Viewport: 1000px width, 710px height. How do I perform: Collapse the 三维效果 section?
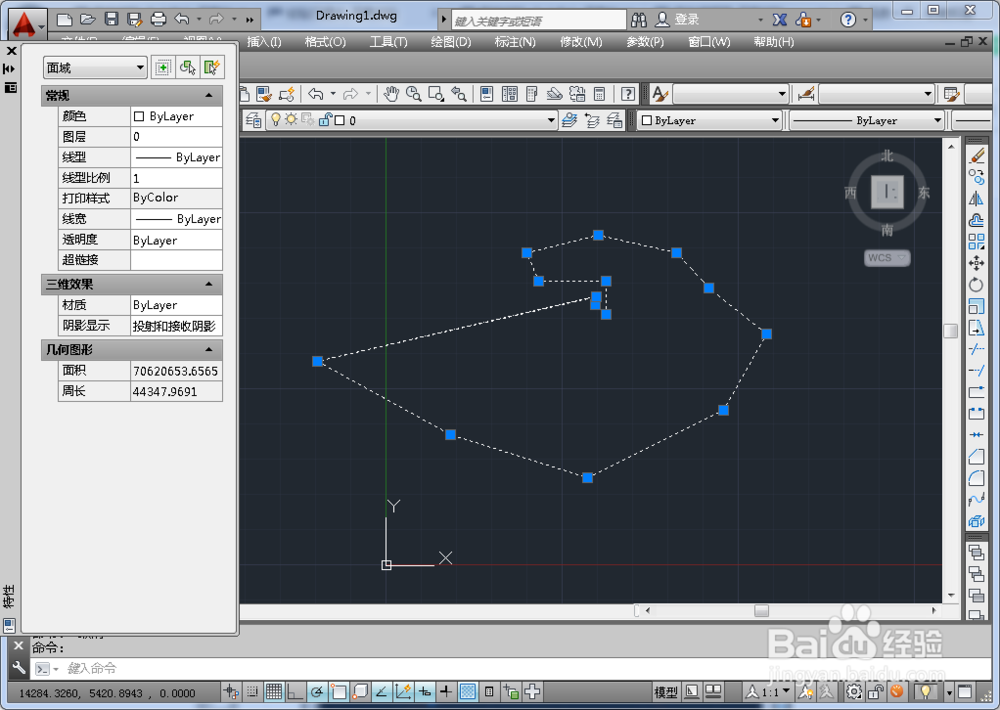pyautogui.click(x=209, y=284)
